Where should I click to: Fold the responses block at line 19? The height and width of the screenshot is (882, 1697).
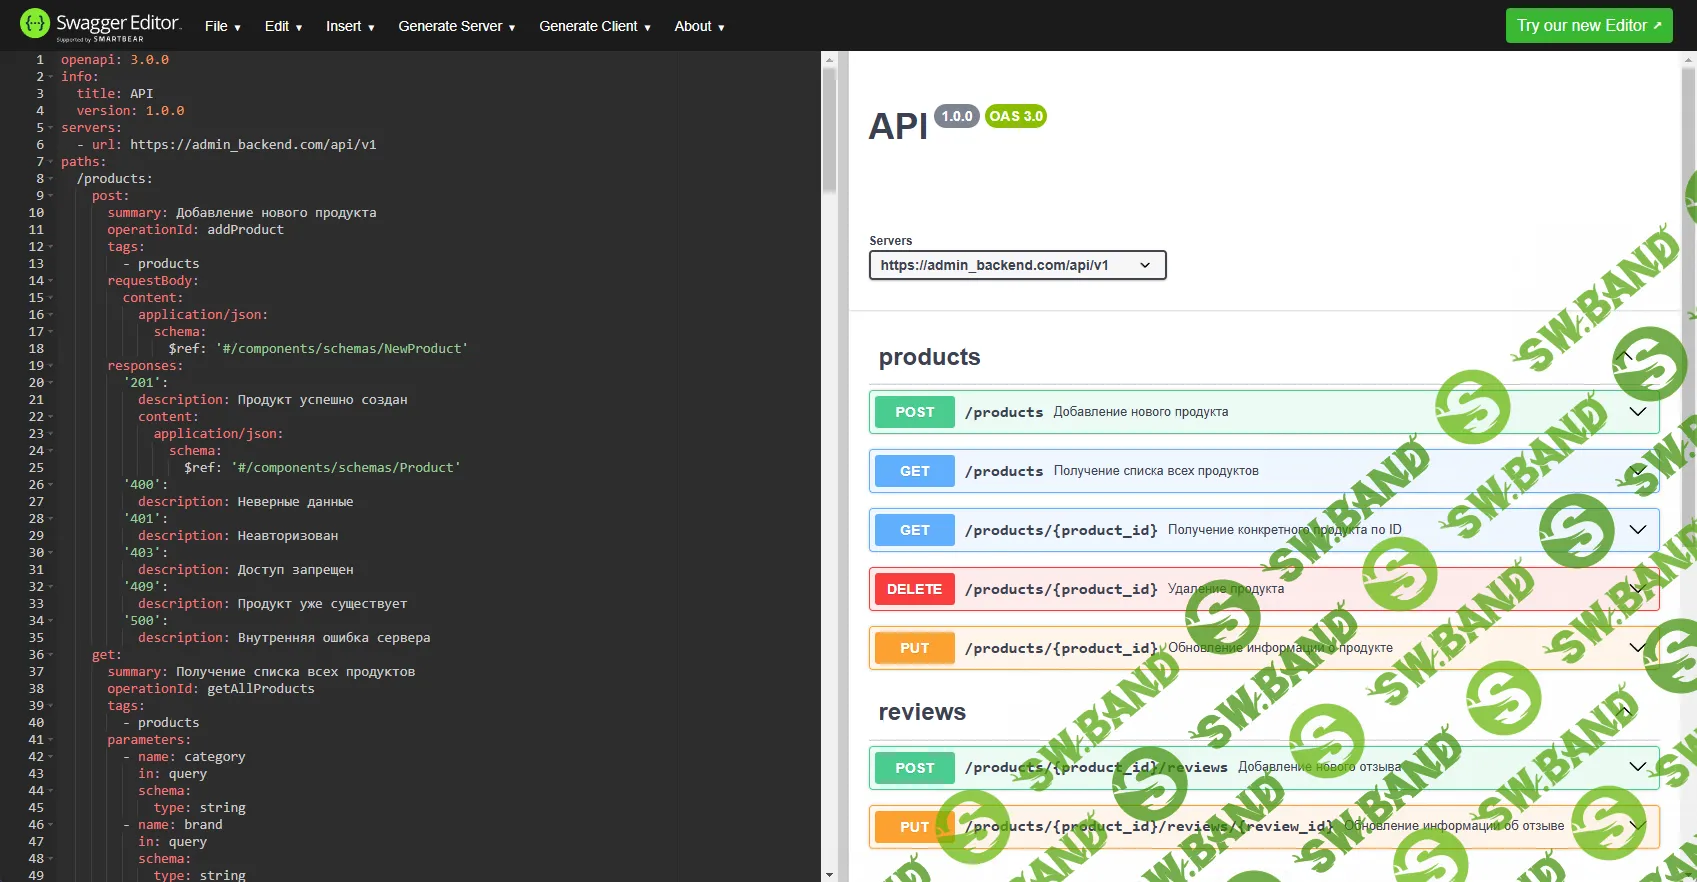coord(50,366)
